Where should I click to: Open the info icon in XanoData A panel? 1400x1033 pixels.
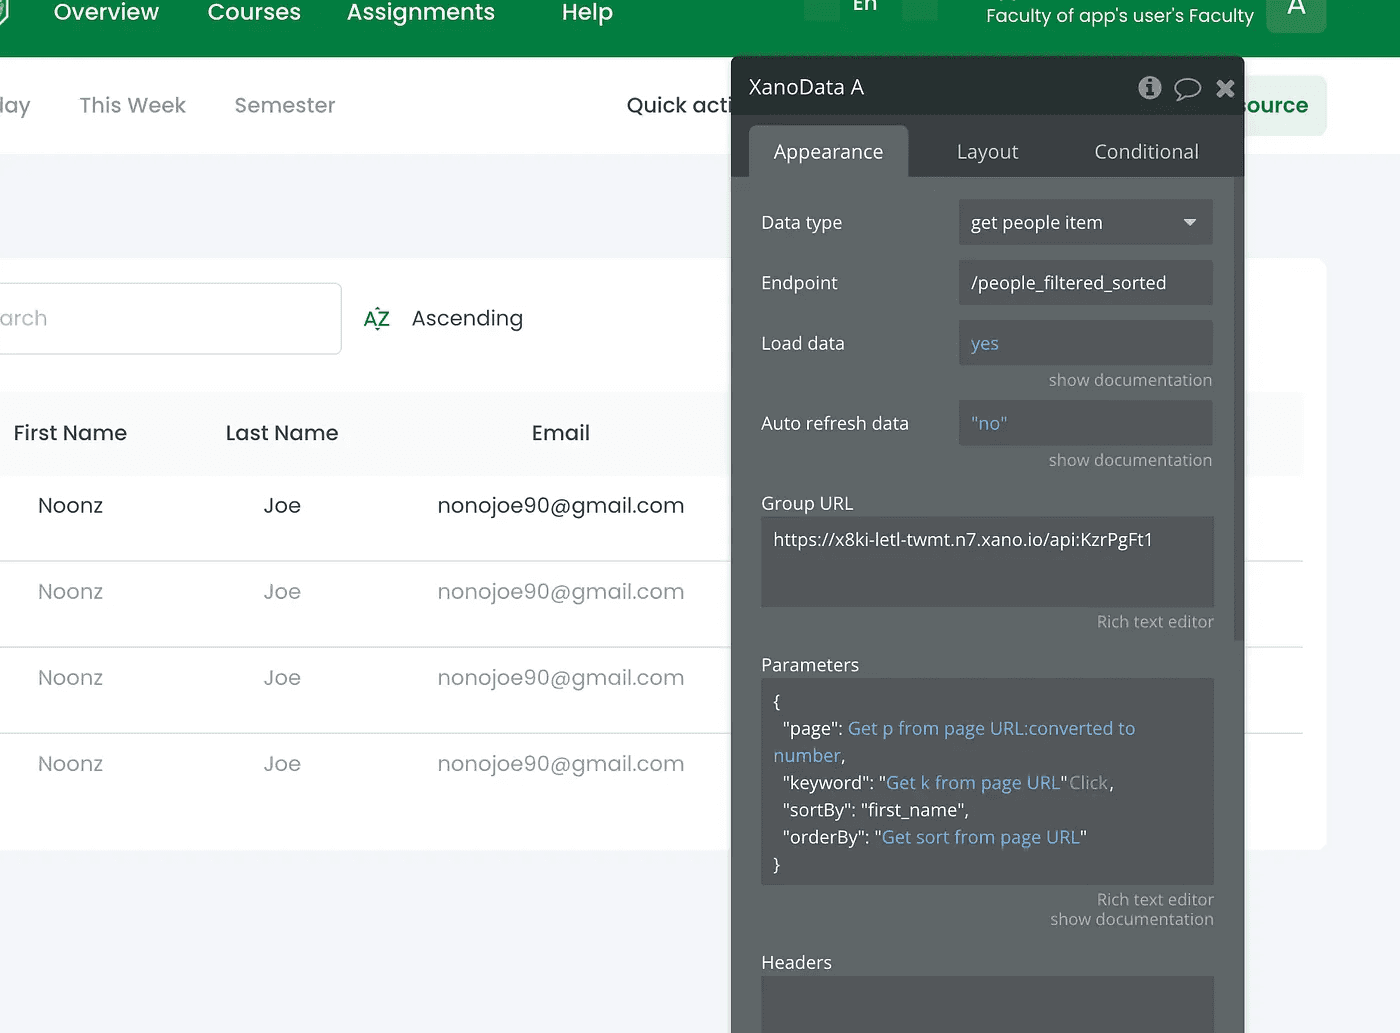coord(1150,88)
